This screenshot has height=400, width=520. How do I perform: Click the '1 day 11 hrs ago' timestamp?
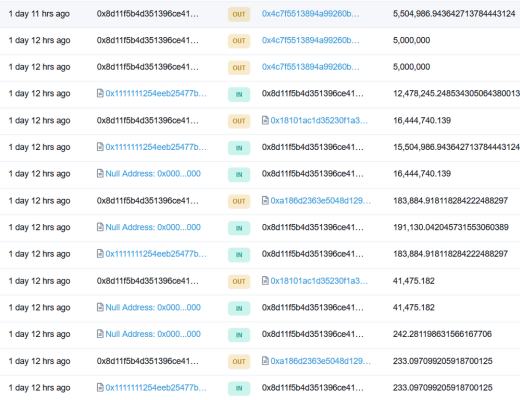pyautogui.click(x=39, y=14)
